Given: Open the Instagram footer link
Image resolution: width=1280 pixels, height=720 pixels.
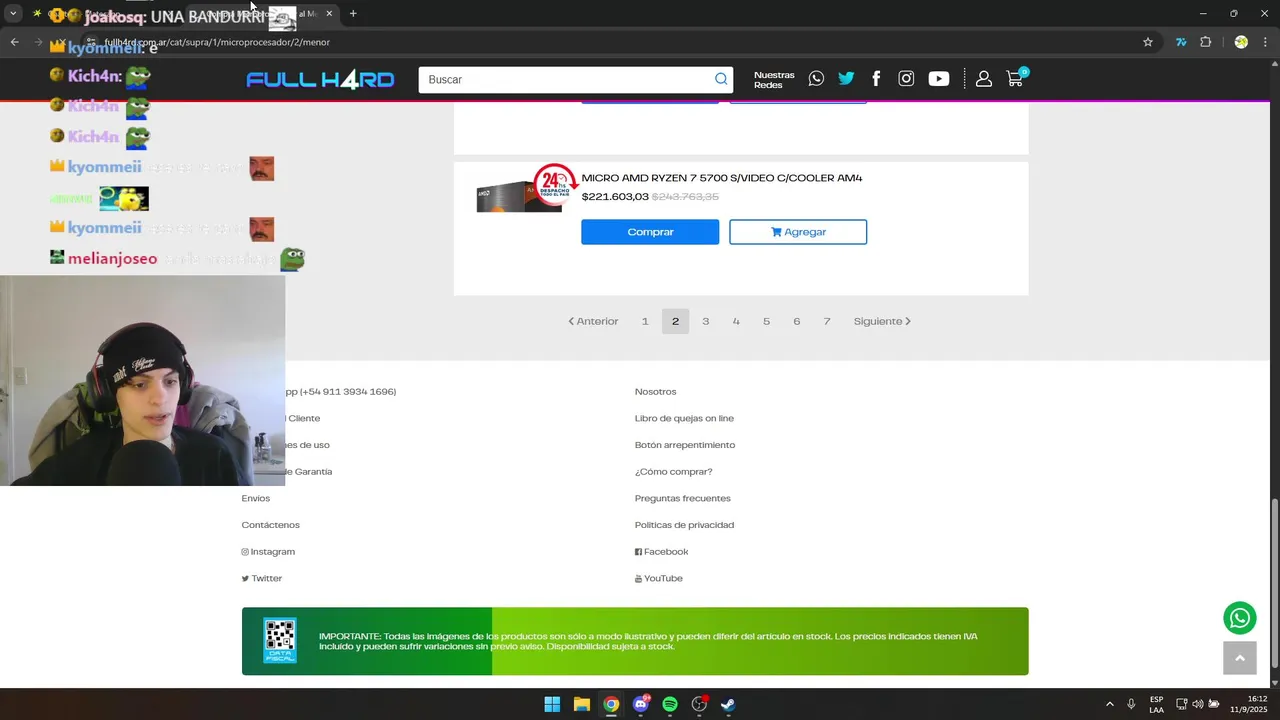Looking at the screenshot, I should (x=268, y=552).
